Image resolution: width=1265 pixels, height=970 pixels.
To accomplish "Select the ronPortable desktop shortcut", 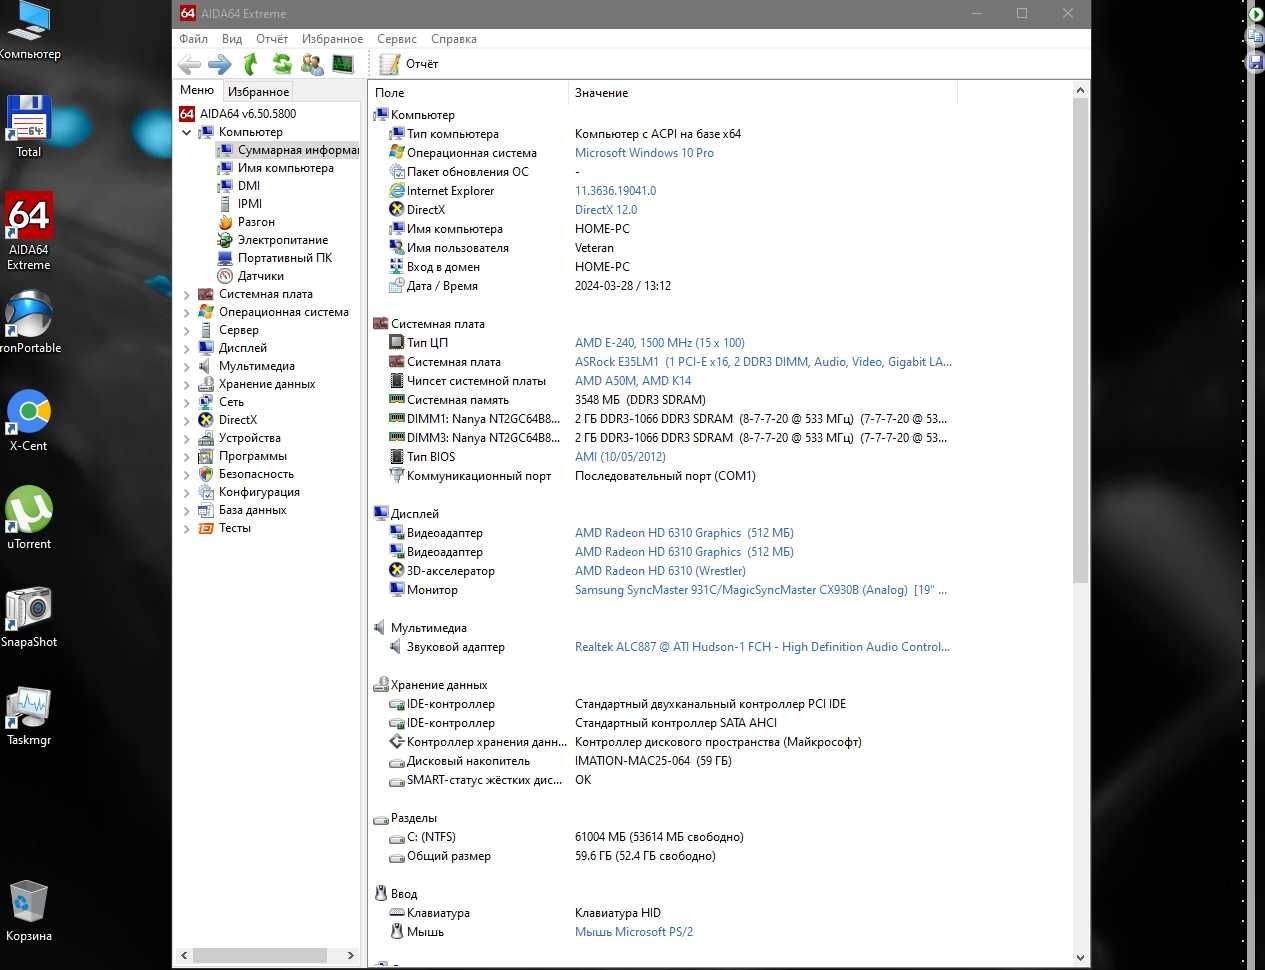I will 29,322.
